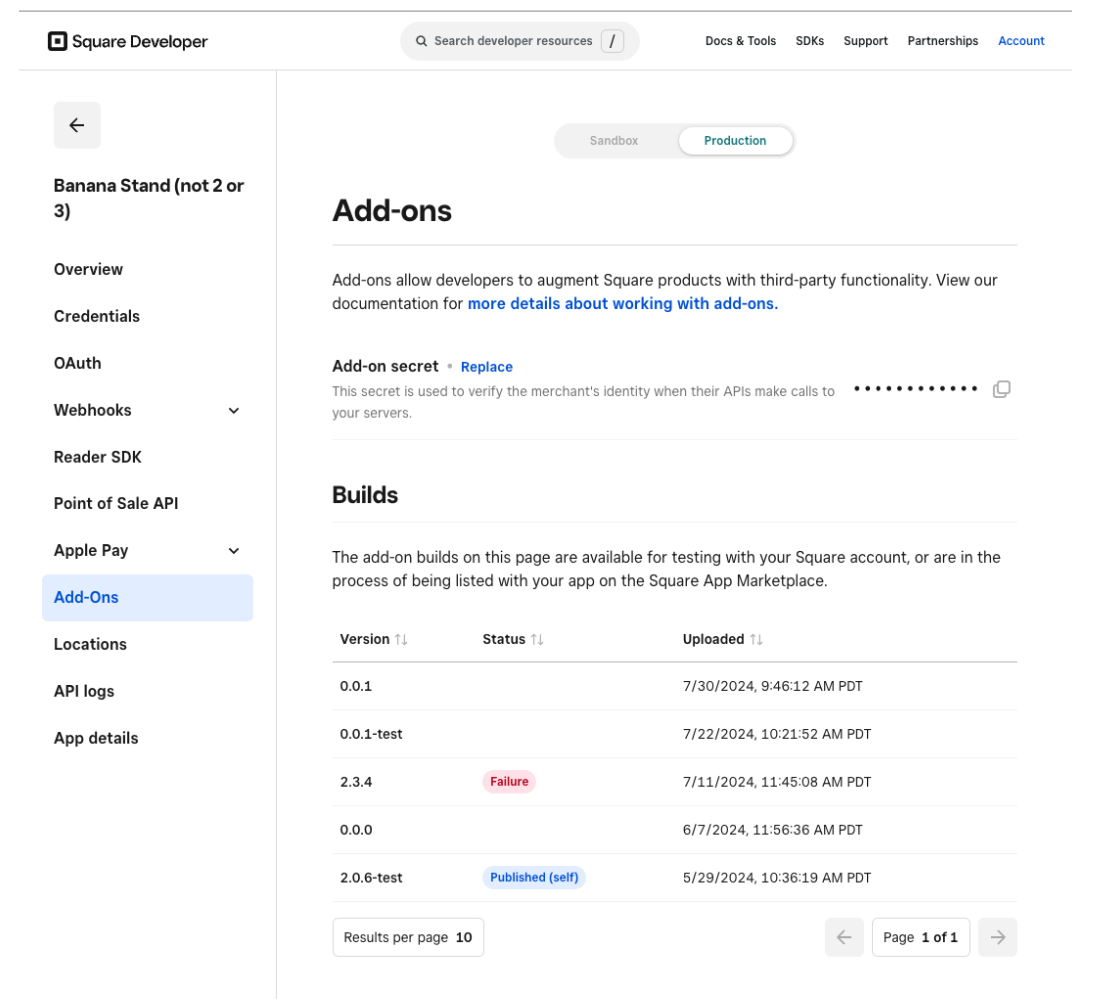The width and height of the screenshot is (1098, 1004).
Task: Switch to the Sandbox environment
Action: pos(614,141)
